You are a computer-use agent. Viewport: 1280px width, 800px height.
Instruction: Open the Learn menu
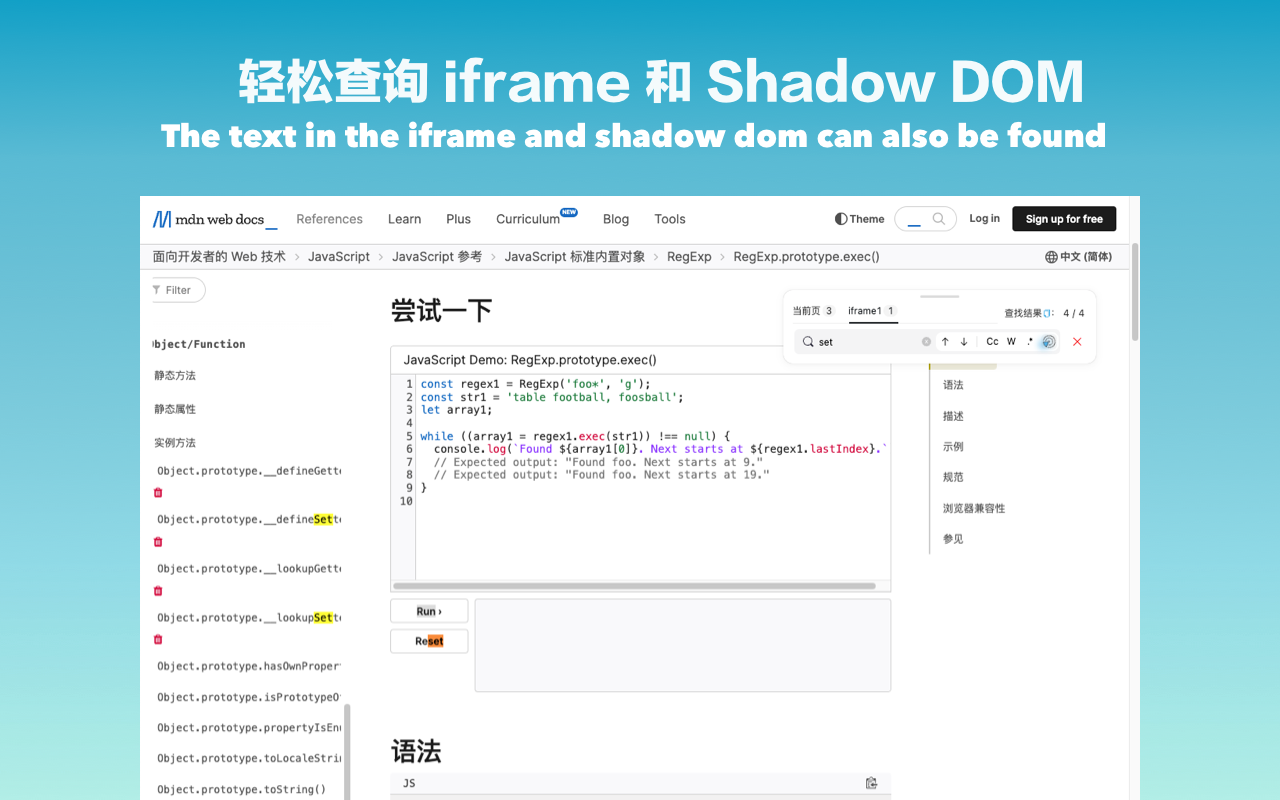(x=405, y=219)
